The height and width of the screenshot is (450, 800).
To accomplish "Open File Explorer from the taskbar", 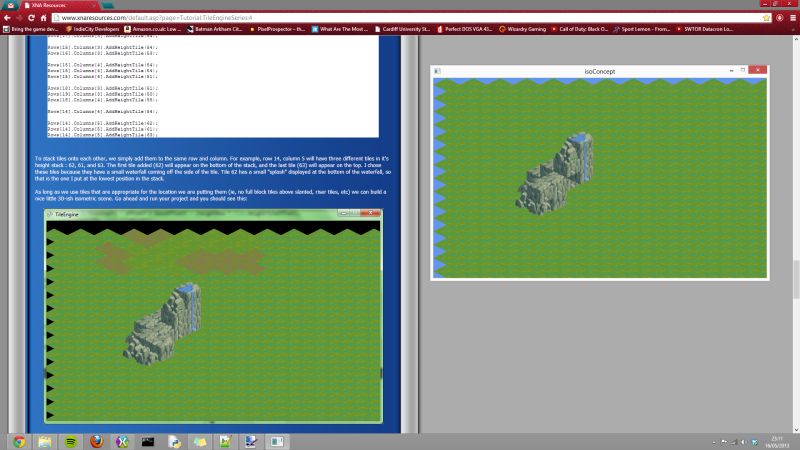I will pyautogui.click(x=44, y=442).
